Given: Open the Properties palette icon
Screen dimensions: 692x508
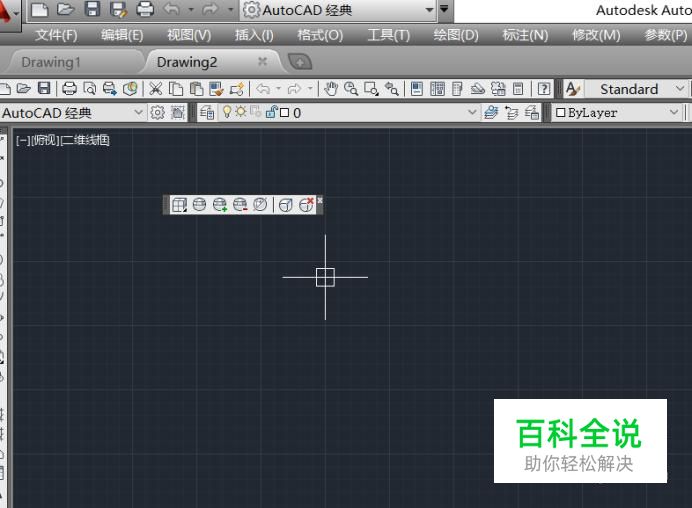Looking at the screenshot, I should pos(417,89).
